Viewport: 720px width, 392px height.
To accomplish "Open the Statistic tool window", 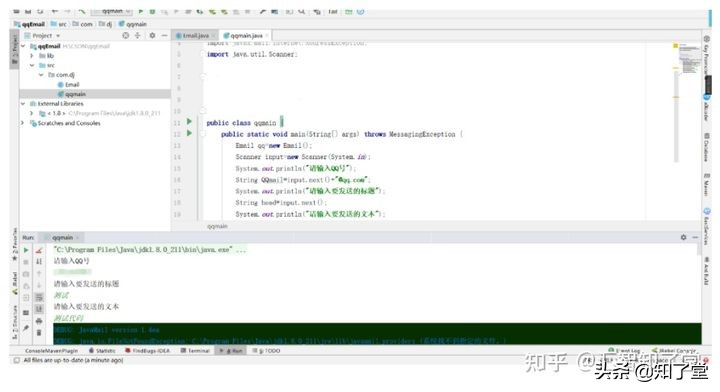I will click(102, 351).
